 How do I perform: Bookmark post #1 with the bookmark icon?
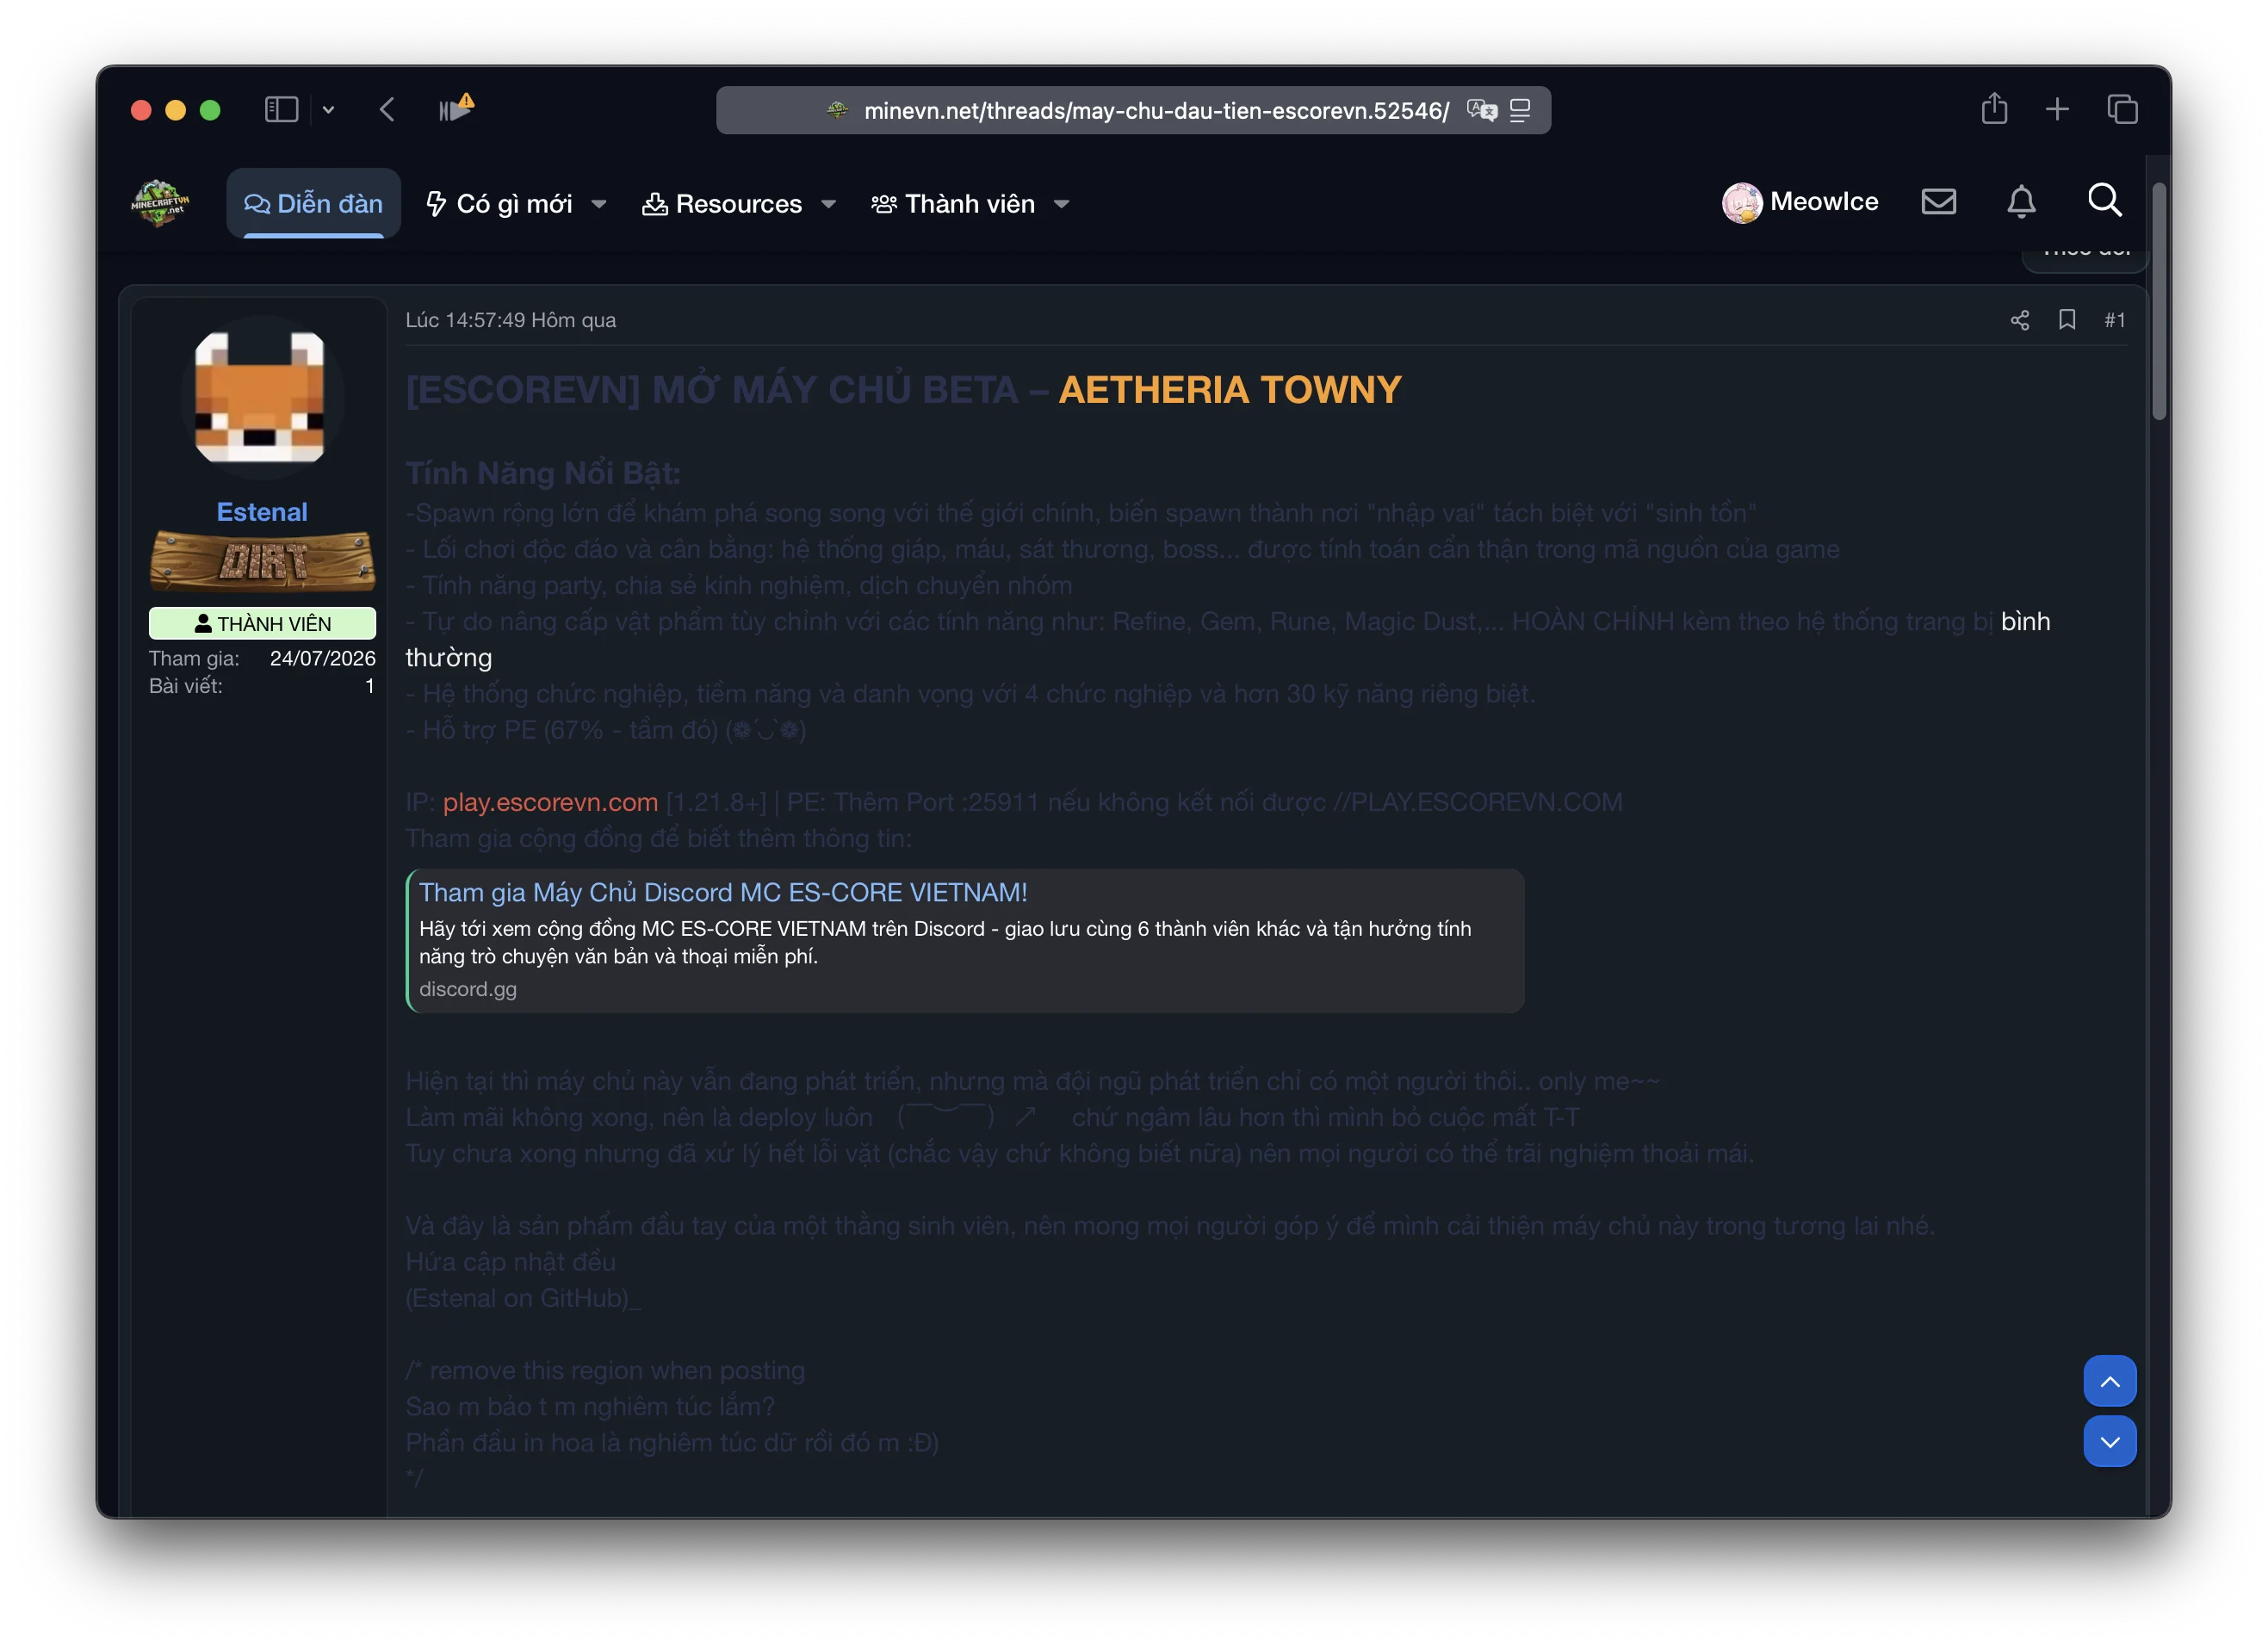[2067, 319]
